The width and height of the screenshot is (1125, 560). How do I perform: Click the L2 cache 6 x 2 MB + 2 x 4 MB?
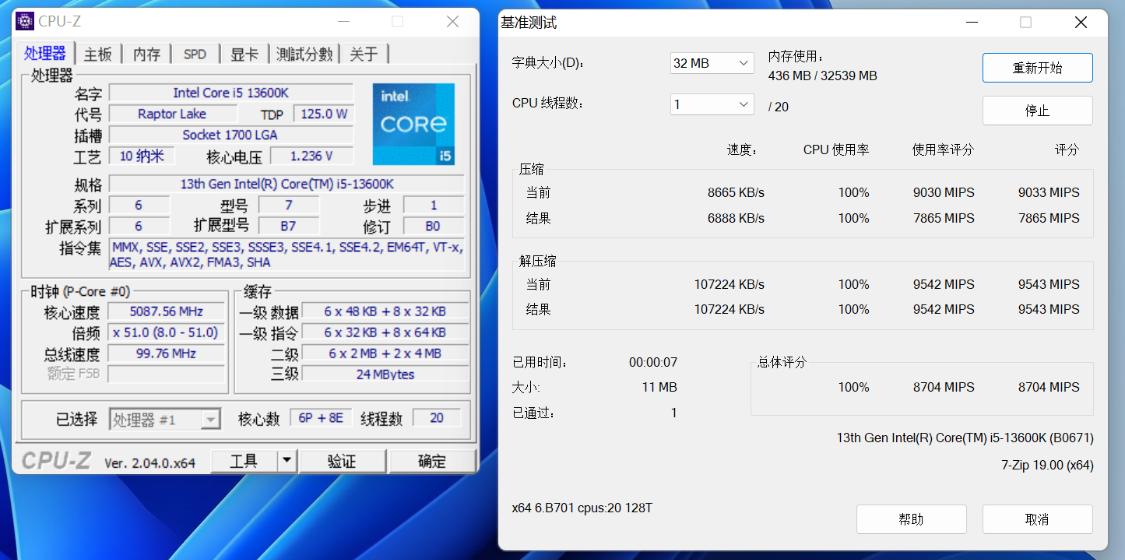(x=385, y=353)
